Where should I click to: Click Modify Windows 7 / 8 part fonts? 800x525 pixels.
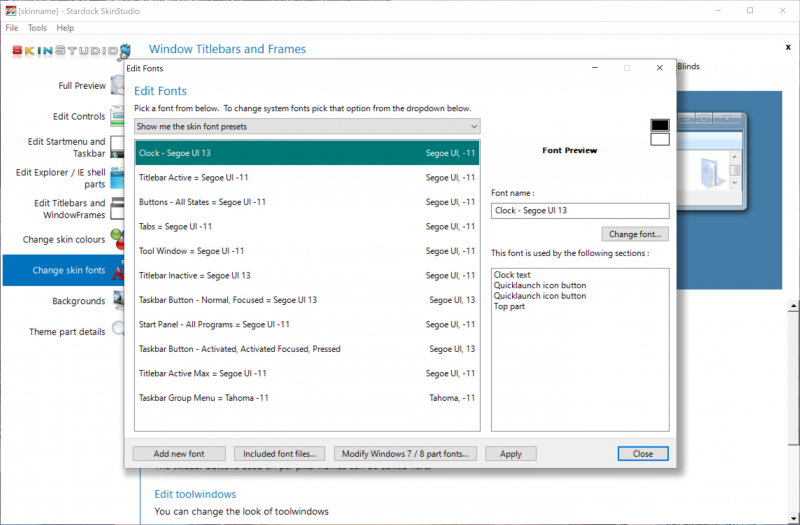(x=405, y=453)
